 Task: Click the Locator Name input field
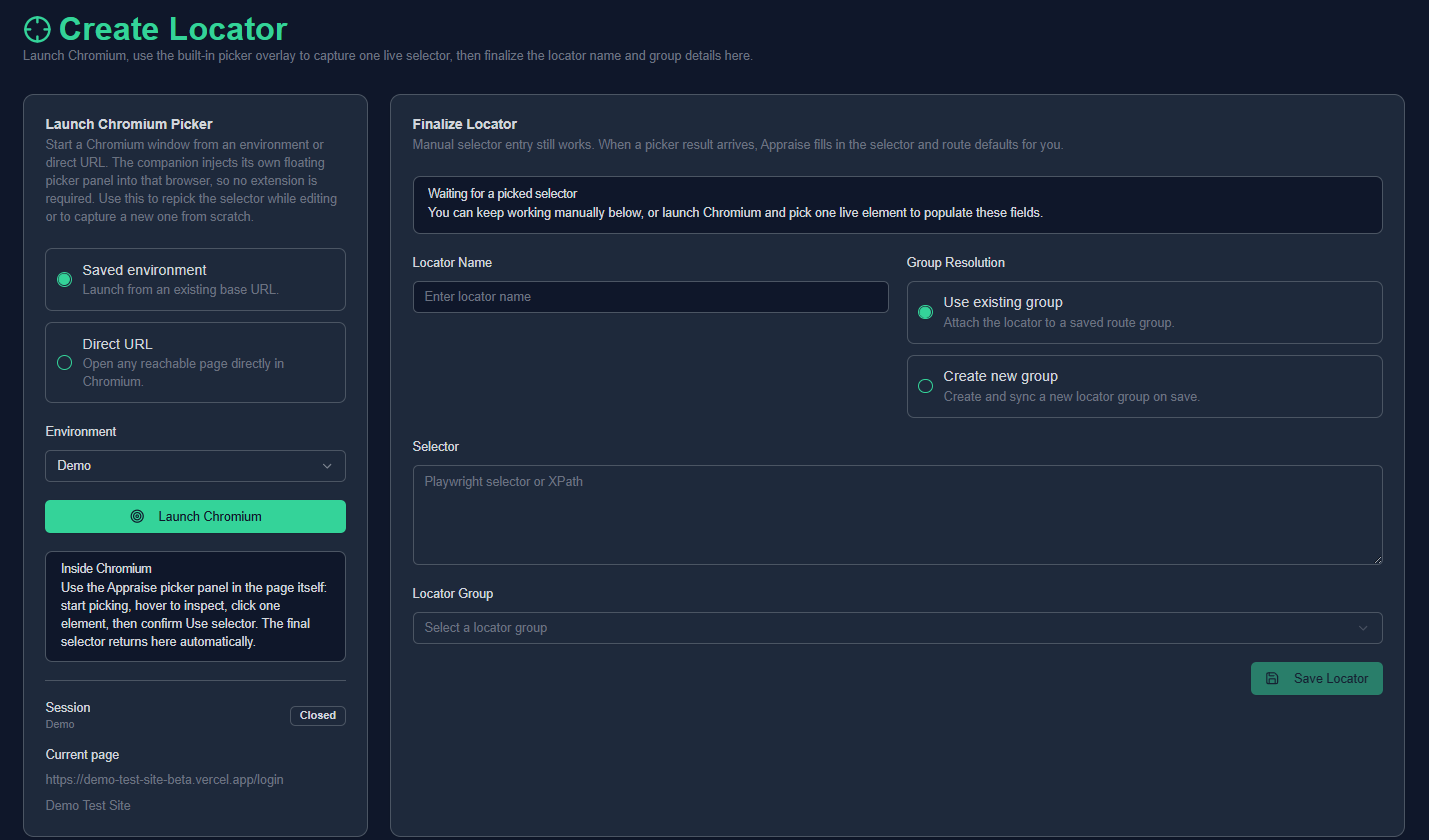pos(650,296)
